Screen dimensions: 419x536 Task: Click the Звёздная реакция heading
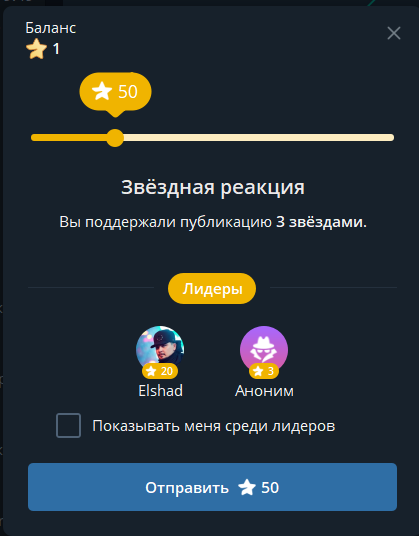213,187
